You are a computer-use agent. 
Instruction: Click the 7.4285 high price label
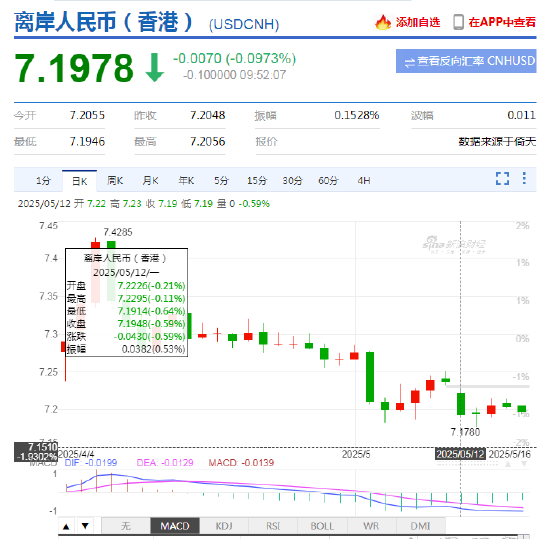pos(118,232)
